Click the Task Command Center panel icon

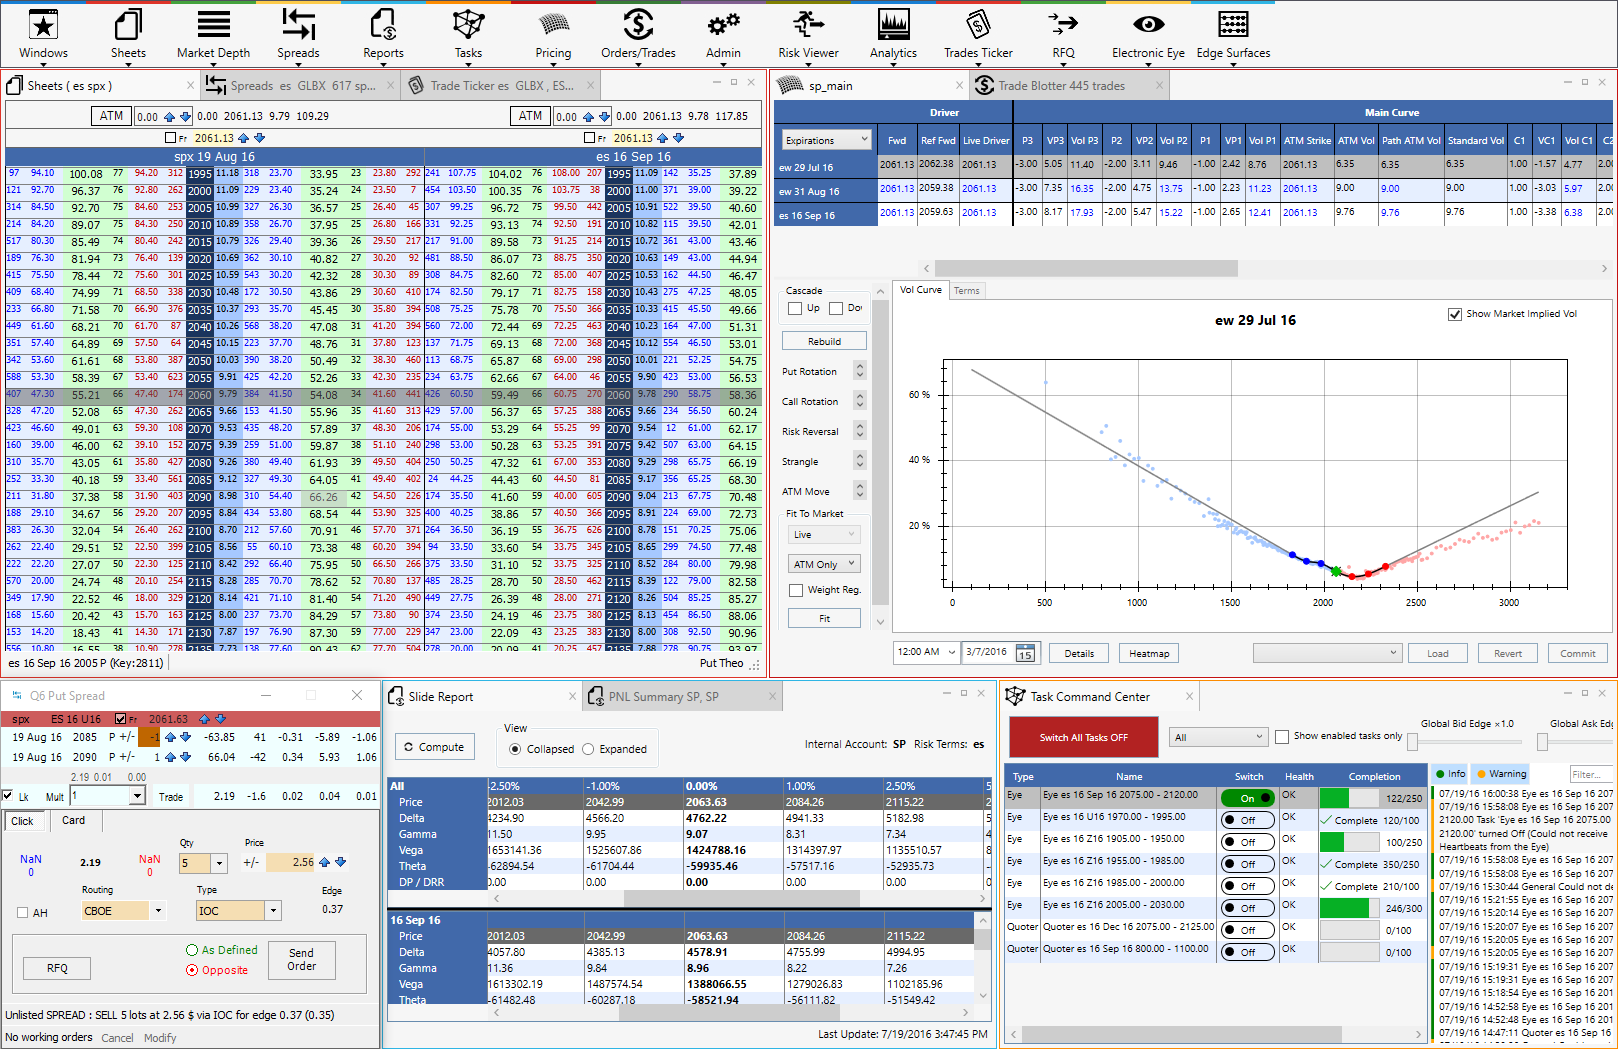pyautogui.click(x=1015, y=696)
